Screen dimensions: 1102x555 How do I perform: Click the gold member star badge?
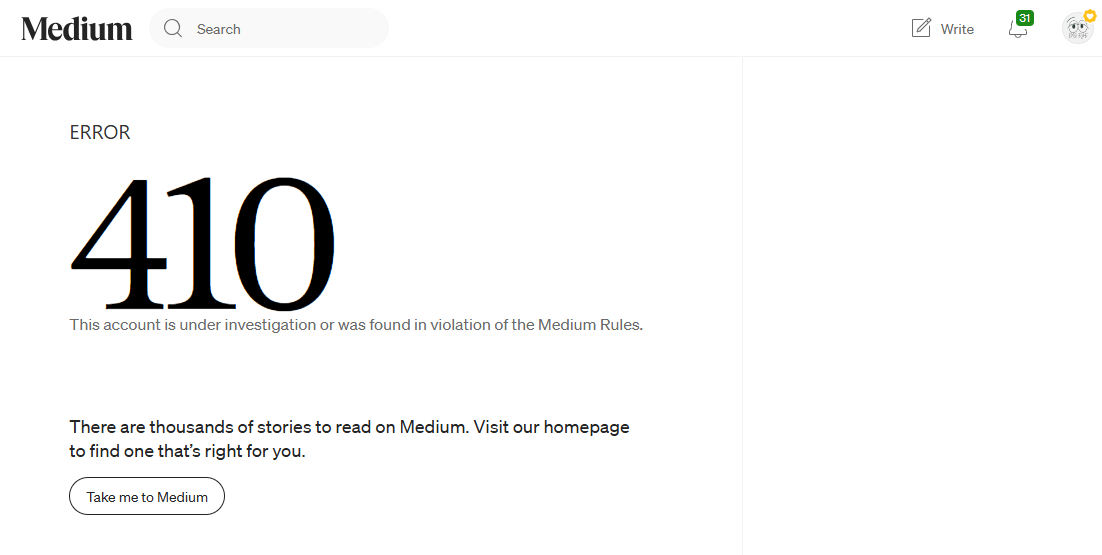[1089, 16]
